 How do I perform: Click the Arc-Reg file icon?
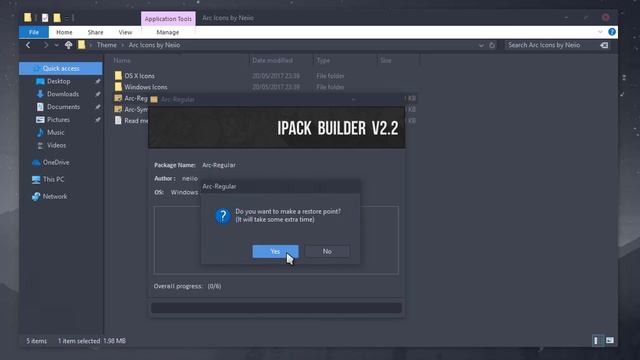(118, 98)
